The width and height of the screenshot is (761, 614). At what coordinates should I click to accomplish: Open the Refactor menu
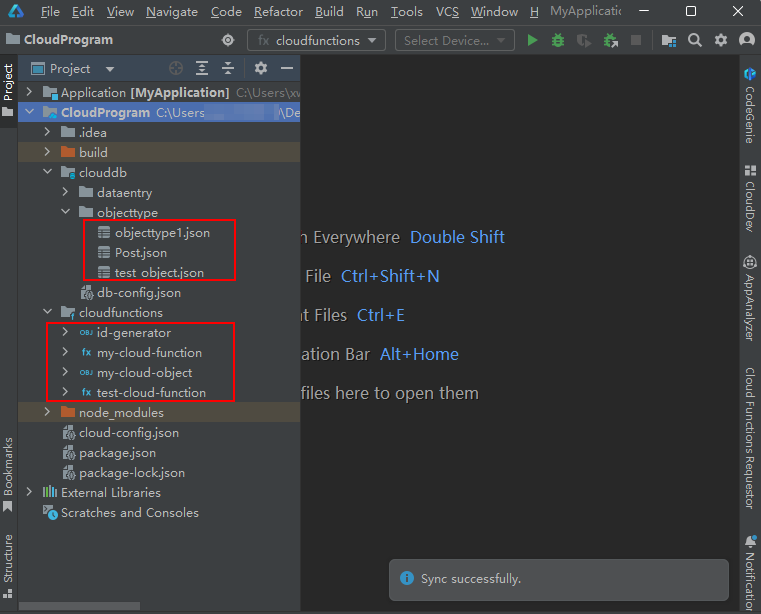(x=278, y=12)
